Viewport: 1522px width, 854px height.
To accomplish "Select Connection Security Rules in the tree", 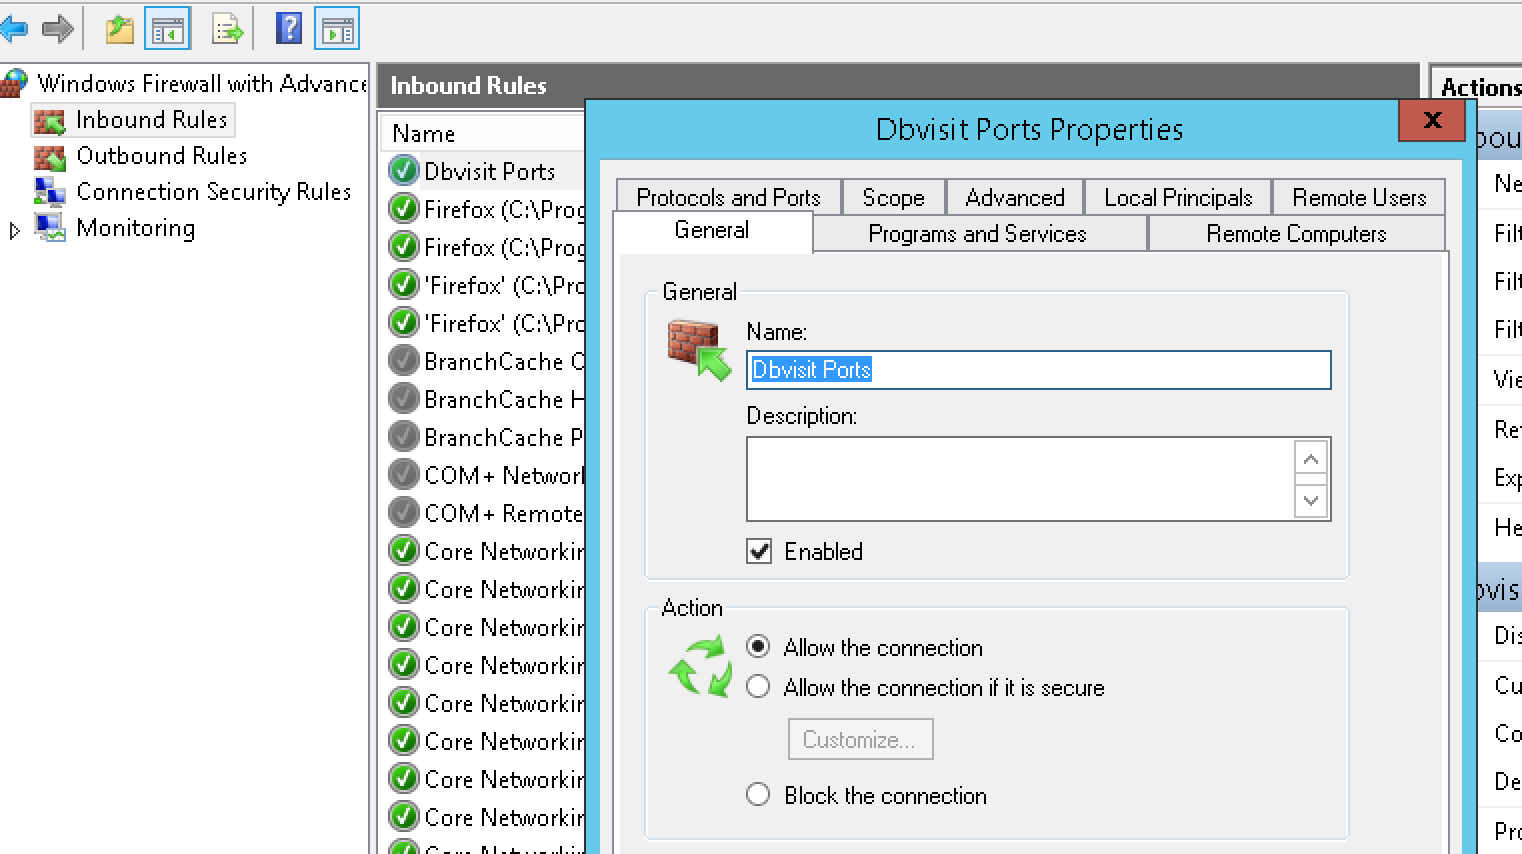I will 213,192.
